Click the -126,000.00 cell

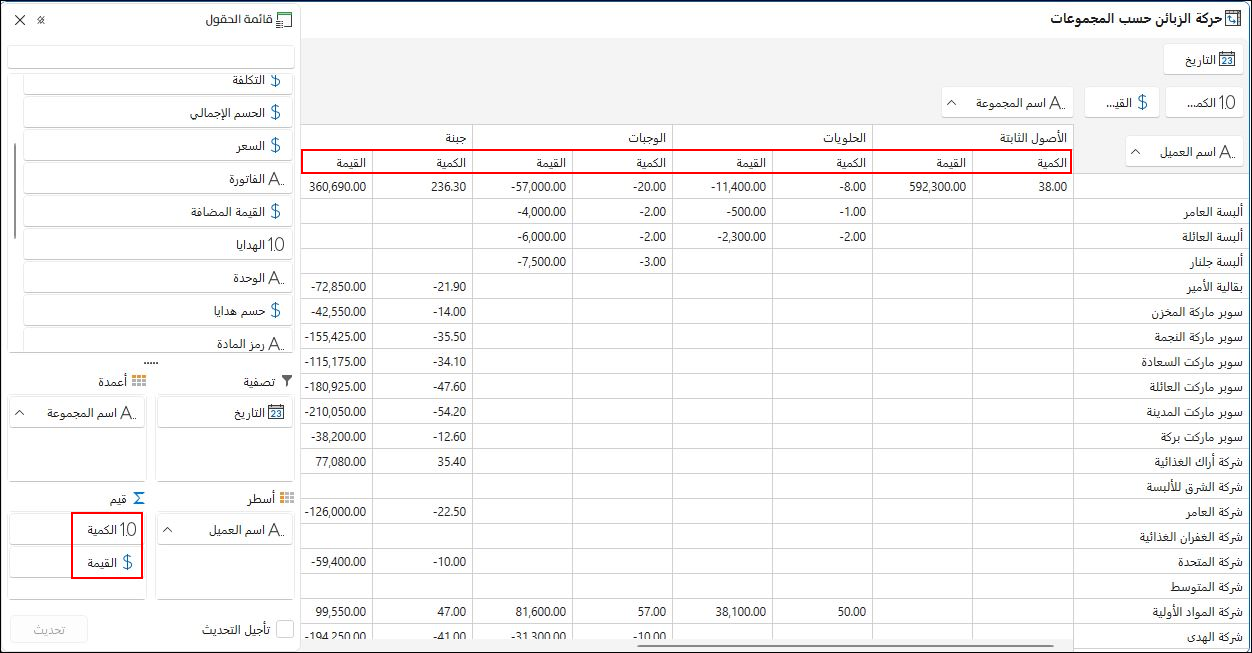click(337, 512)
